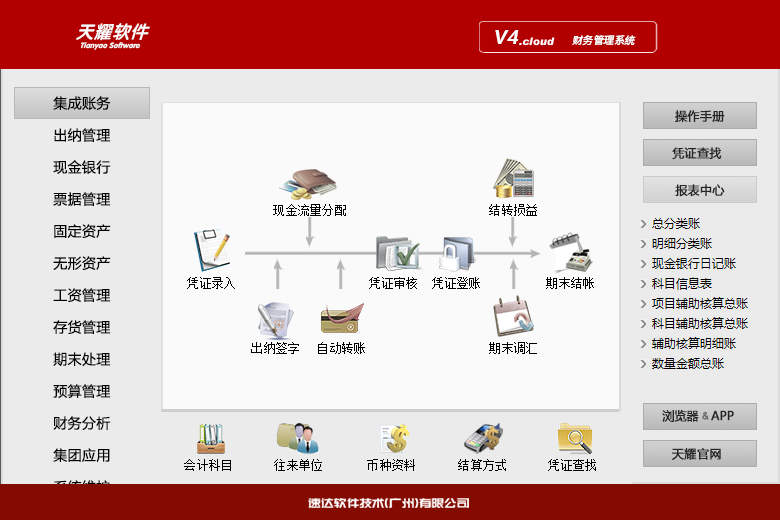
Task: Click the chevron beside 现金银行日记账
Action: click(643, 264)
